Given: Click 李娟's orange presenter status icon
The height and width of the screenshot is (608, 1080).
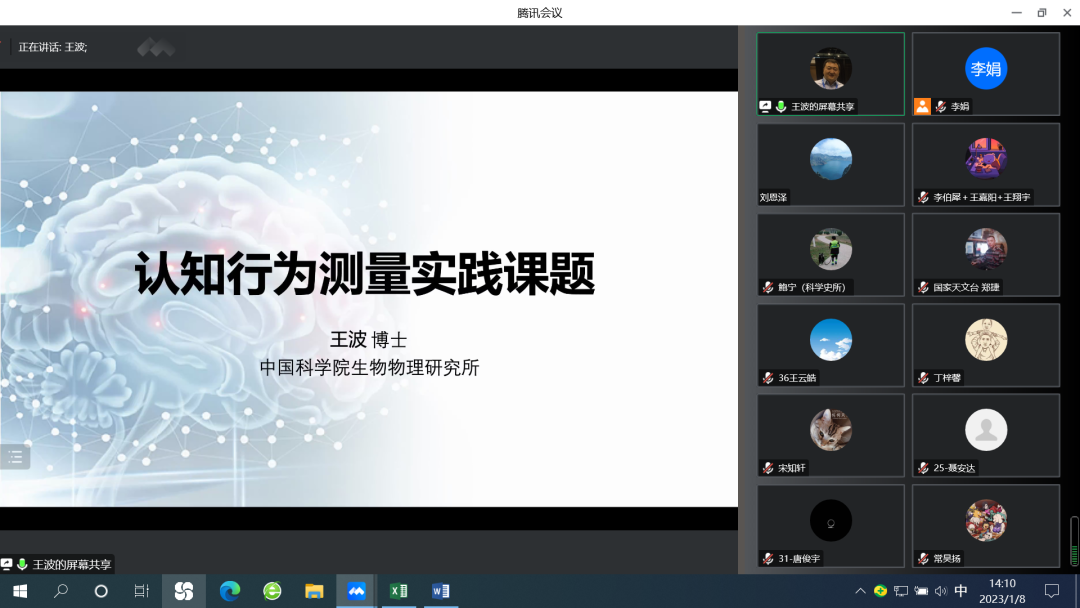Looking at the screenshot, I should coord(922,105).
